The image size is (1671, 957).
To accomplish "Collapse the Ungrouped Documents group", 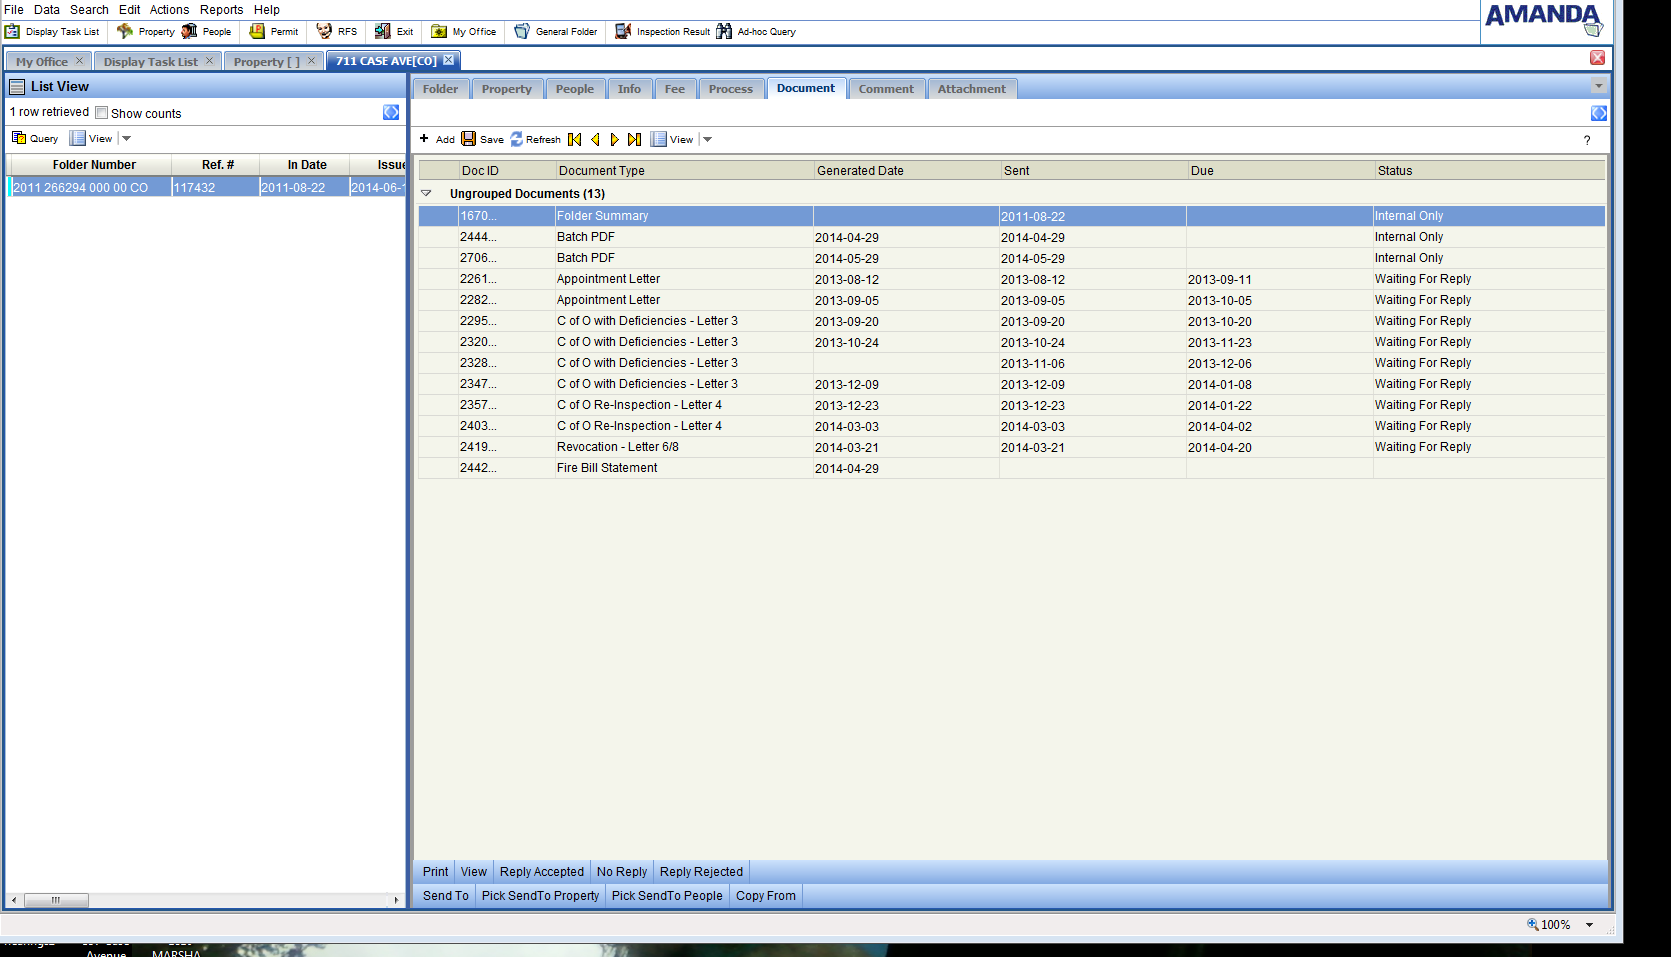I will (x=427, y=193).
